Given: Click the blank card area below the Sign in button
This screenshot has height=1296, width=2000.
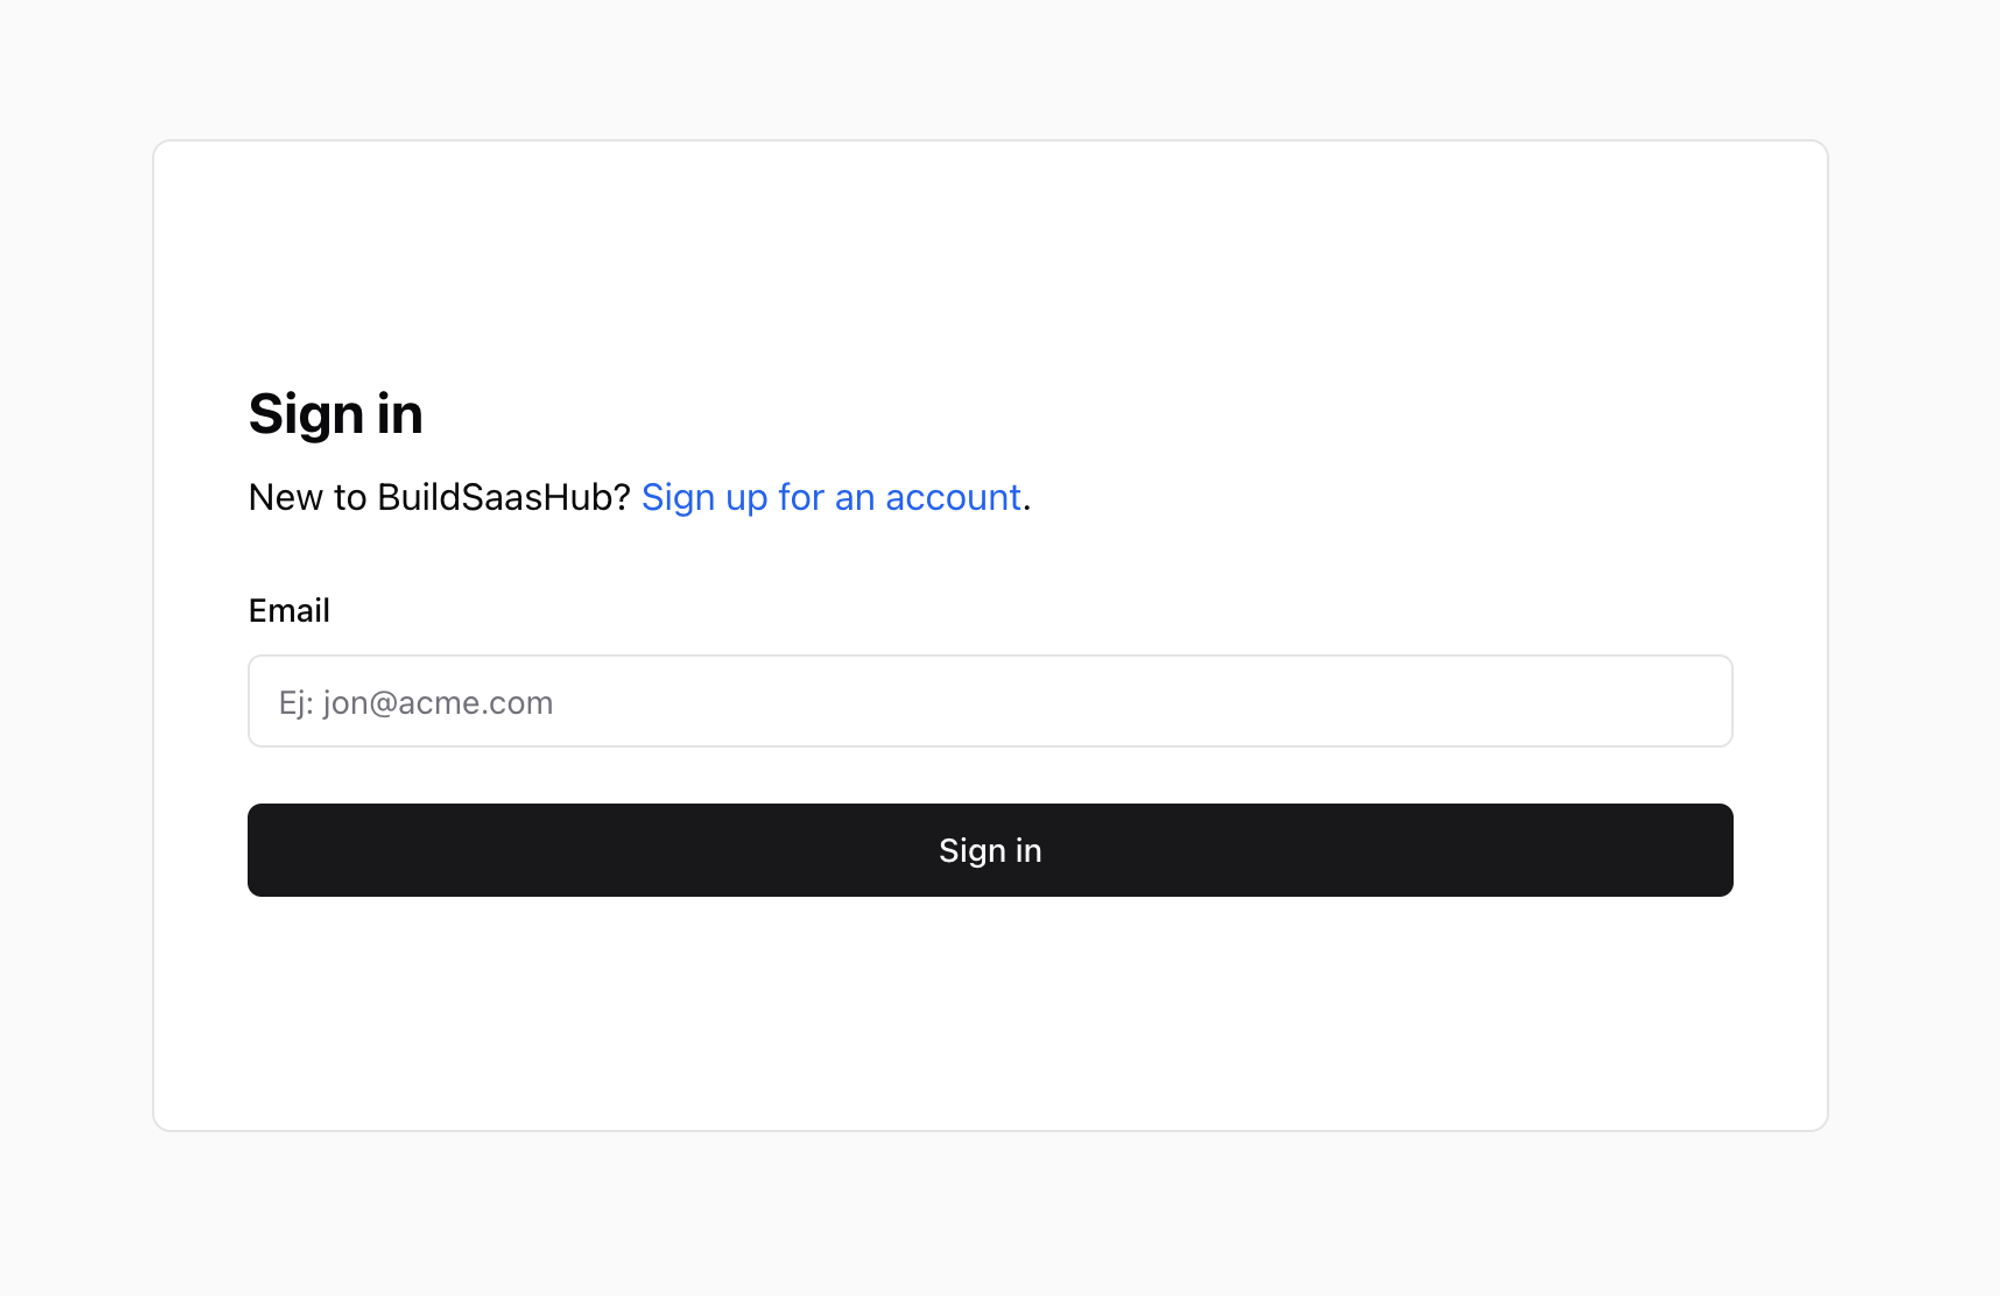Looking at the screenshot, I should tap(990, 1010).
